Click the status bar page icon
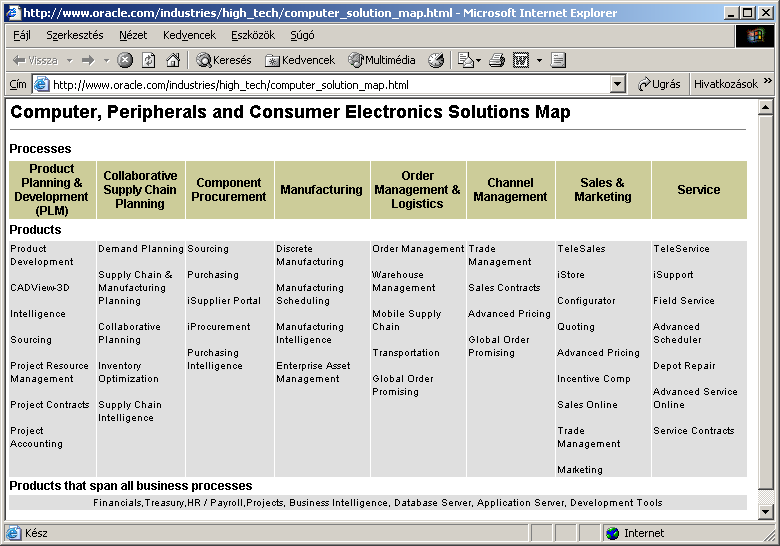Image resolution: width=780 pixels, height=546 pixels. pos(13,533)
